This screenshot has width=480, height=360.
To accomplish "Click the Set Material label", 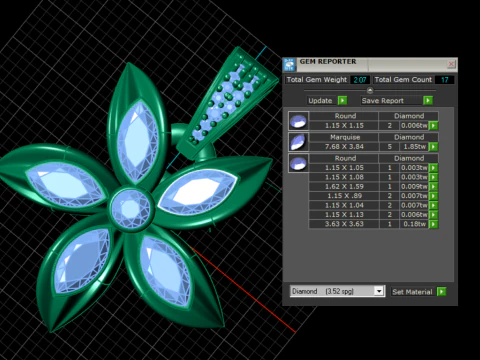I will pos(412,292).
